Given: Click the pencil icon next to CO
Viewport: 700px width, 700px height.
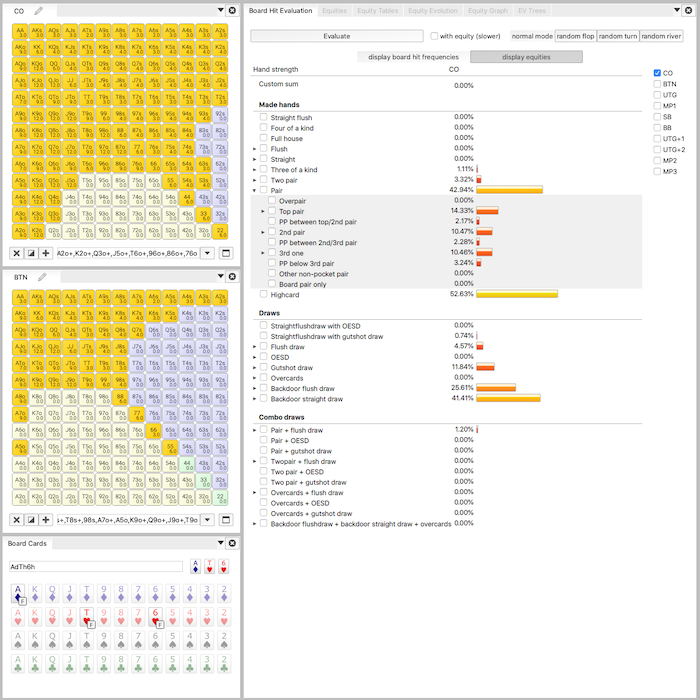Looking at the screenshot, I should pyautogui.click(x=38, y=11).
